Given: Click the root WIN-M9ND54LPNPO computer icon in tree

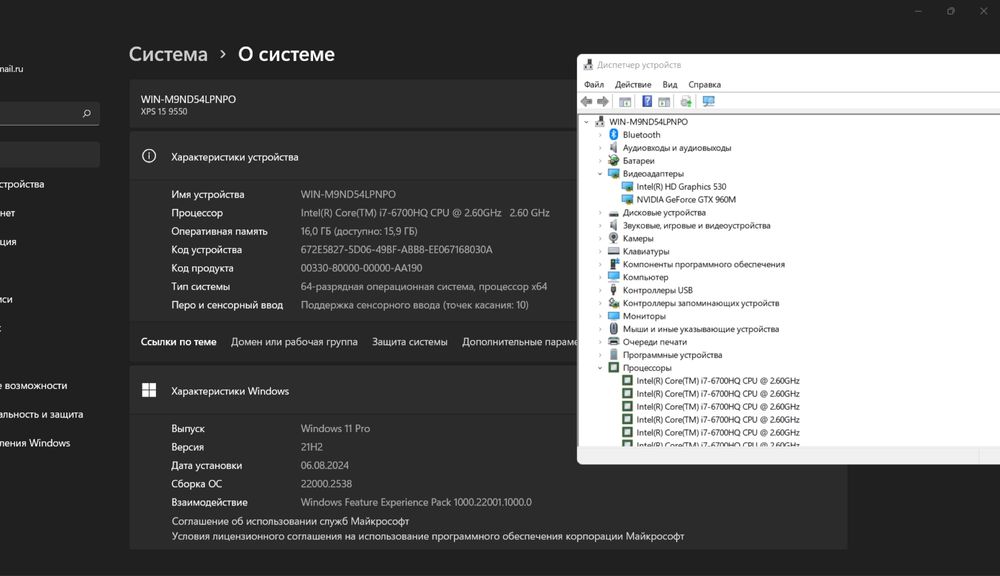Looking at the screenshot, I should 599,121.
